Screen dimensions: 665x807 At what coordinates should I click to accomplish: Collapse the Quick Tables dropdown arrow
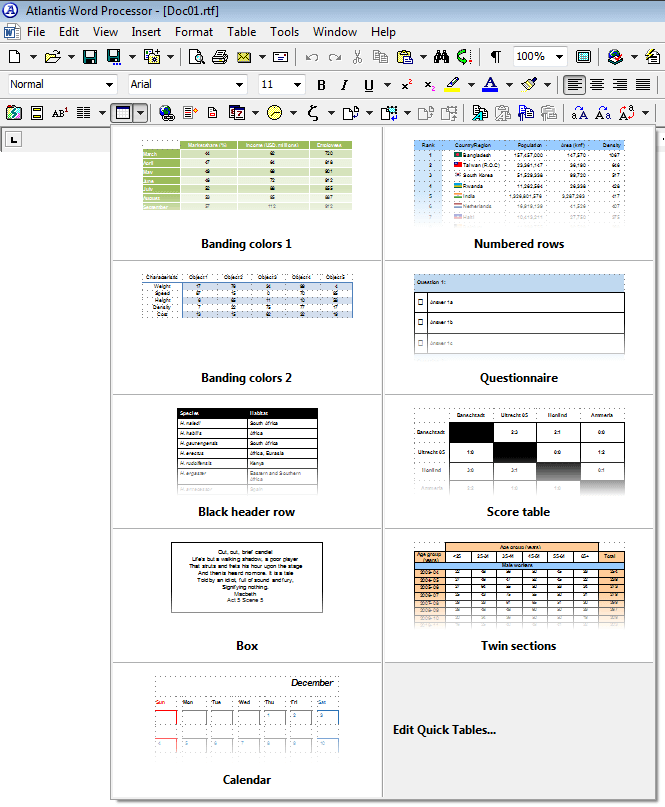pos(141,113)
